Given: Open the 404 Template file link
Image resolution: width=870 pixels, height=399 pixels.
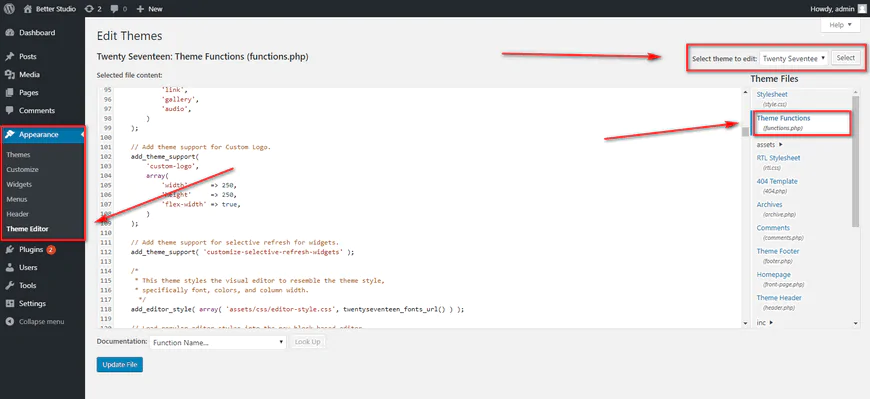Looking at the screenshot, I should [777, 181].
